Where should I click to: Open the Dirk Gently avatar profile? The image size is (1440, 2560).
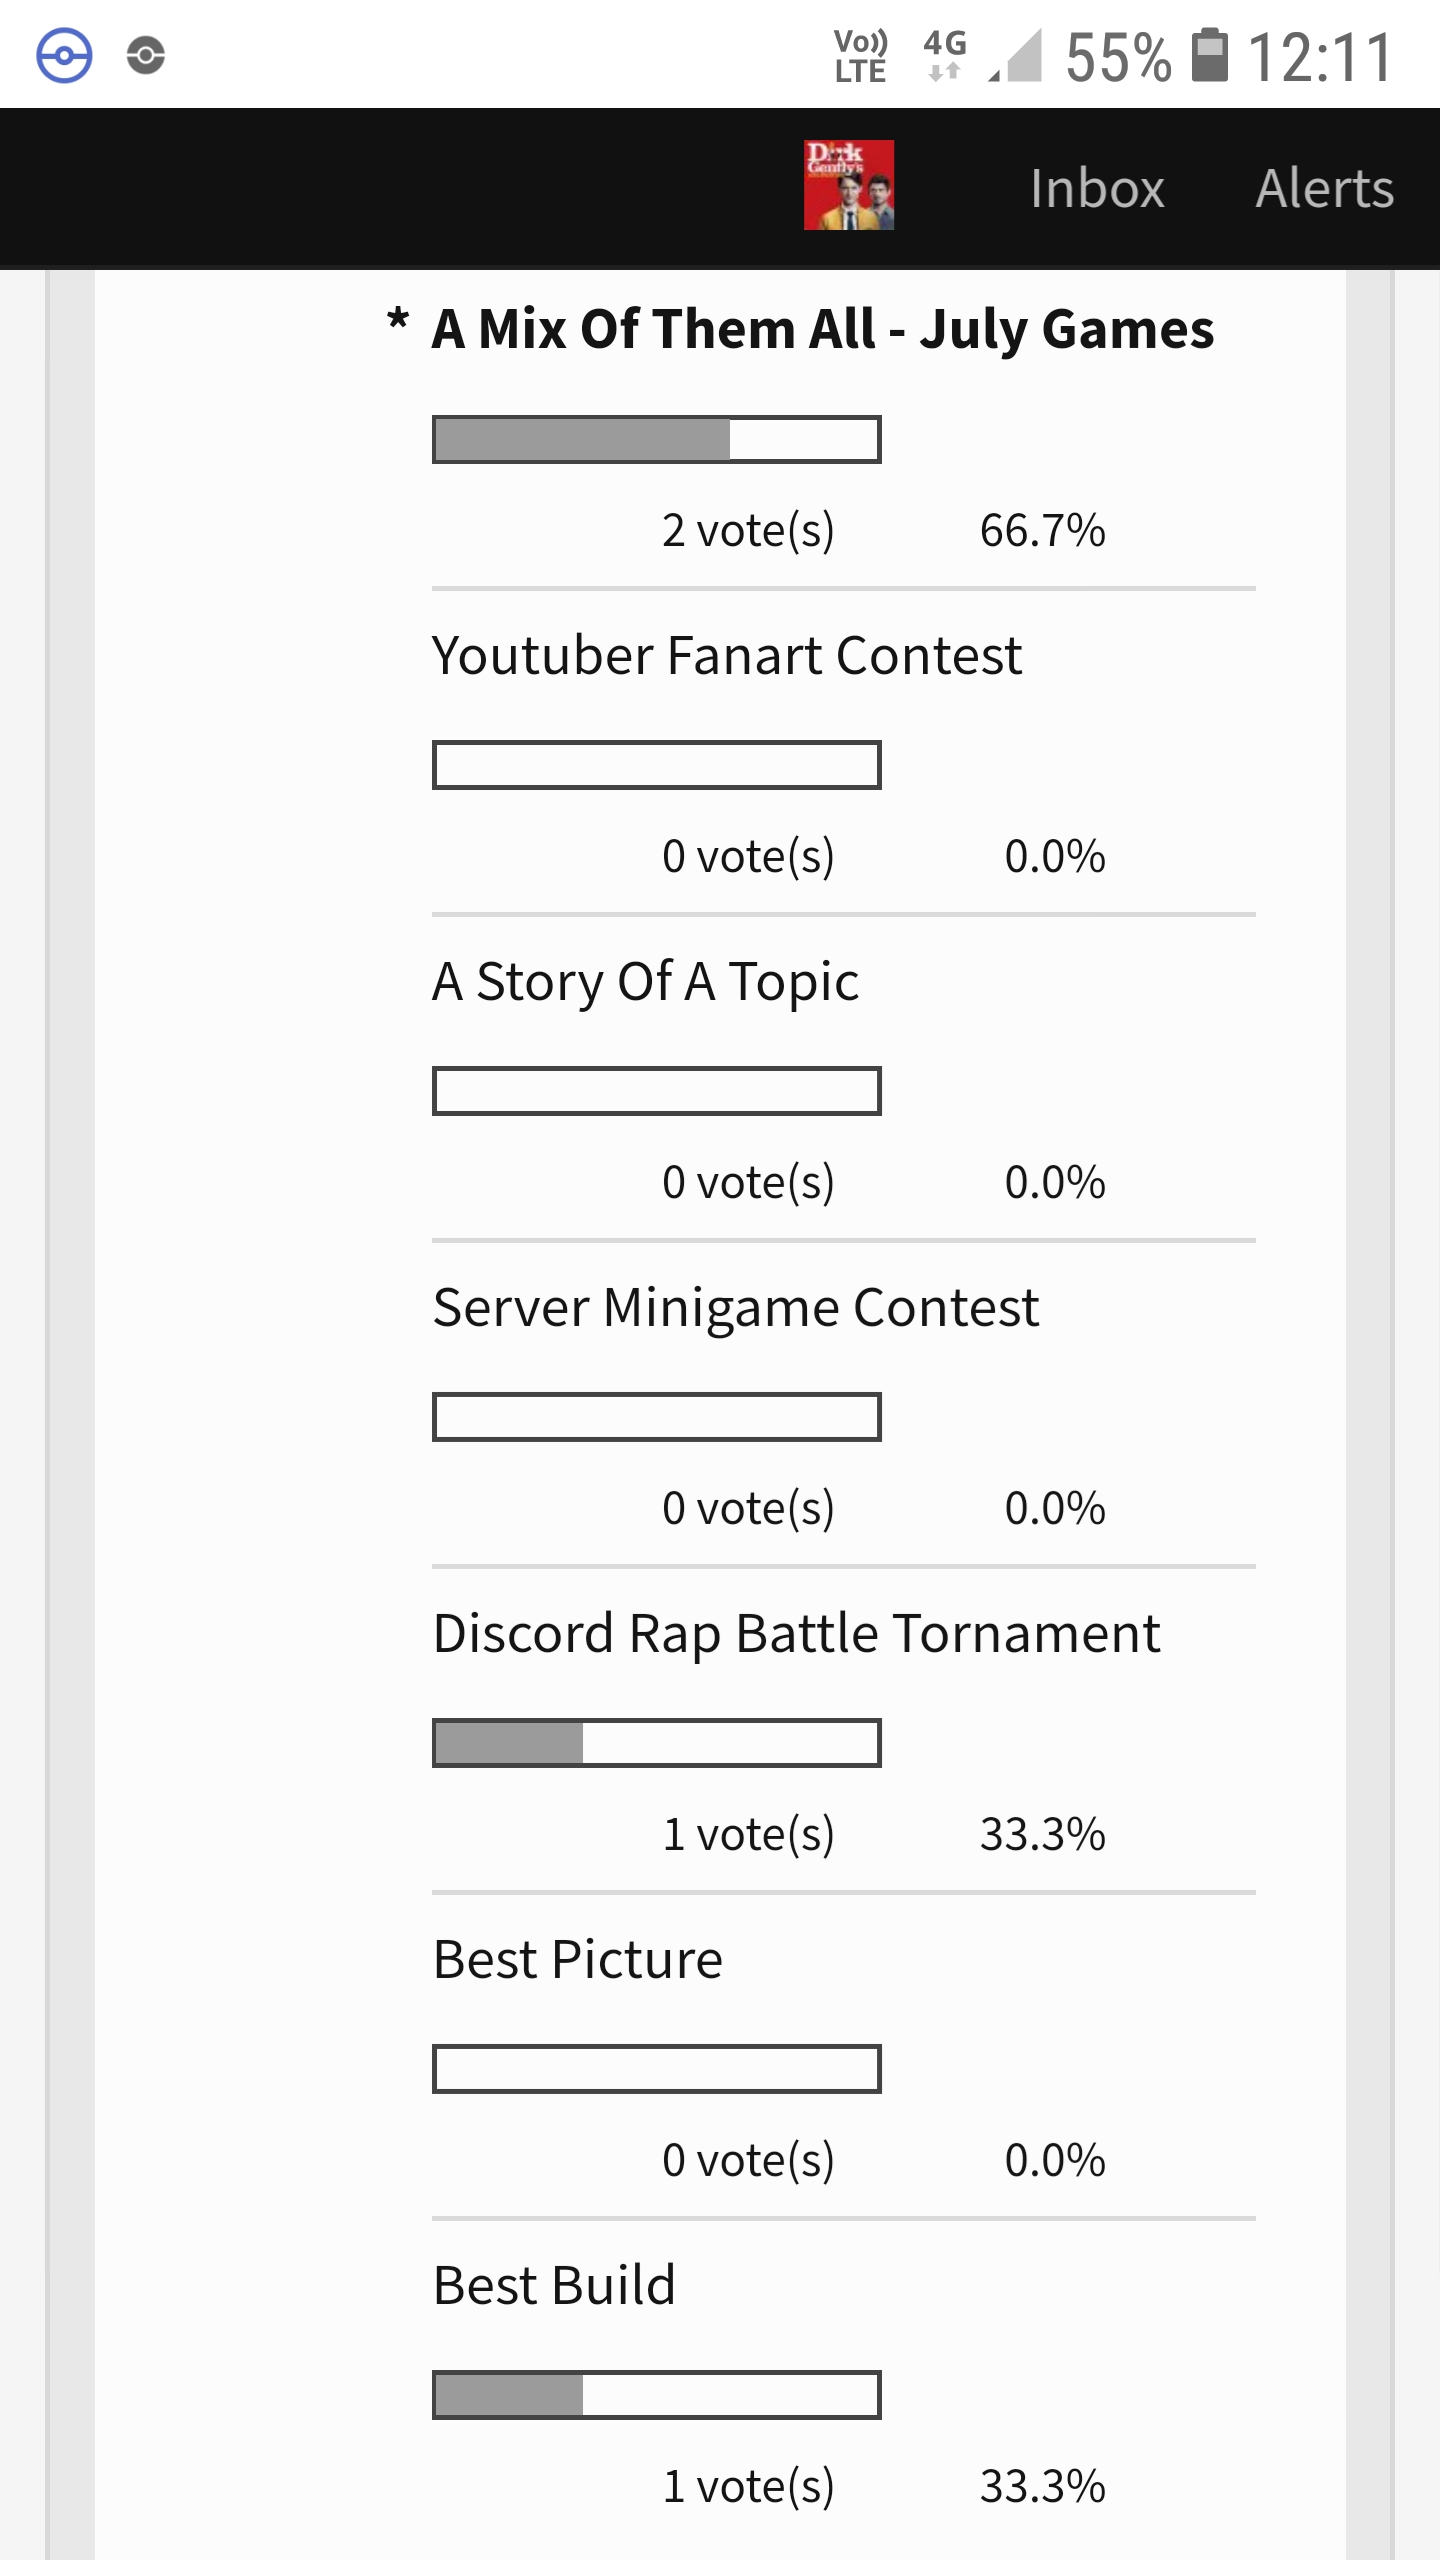[x=849, y=185]
